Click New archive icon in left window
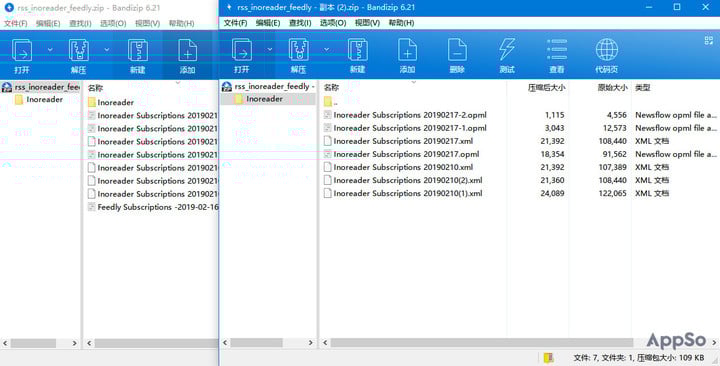 tap(137, 50)
